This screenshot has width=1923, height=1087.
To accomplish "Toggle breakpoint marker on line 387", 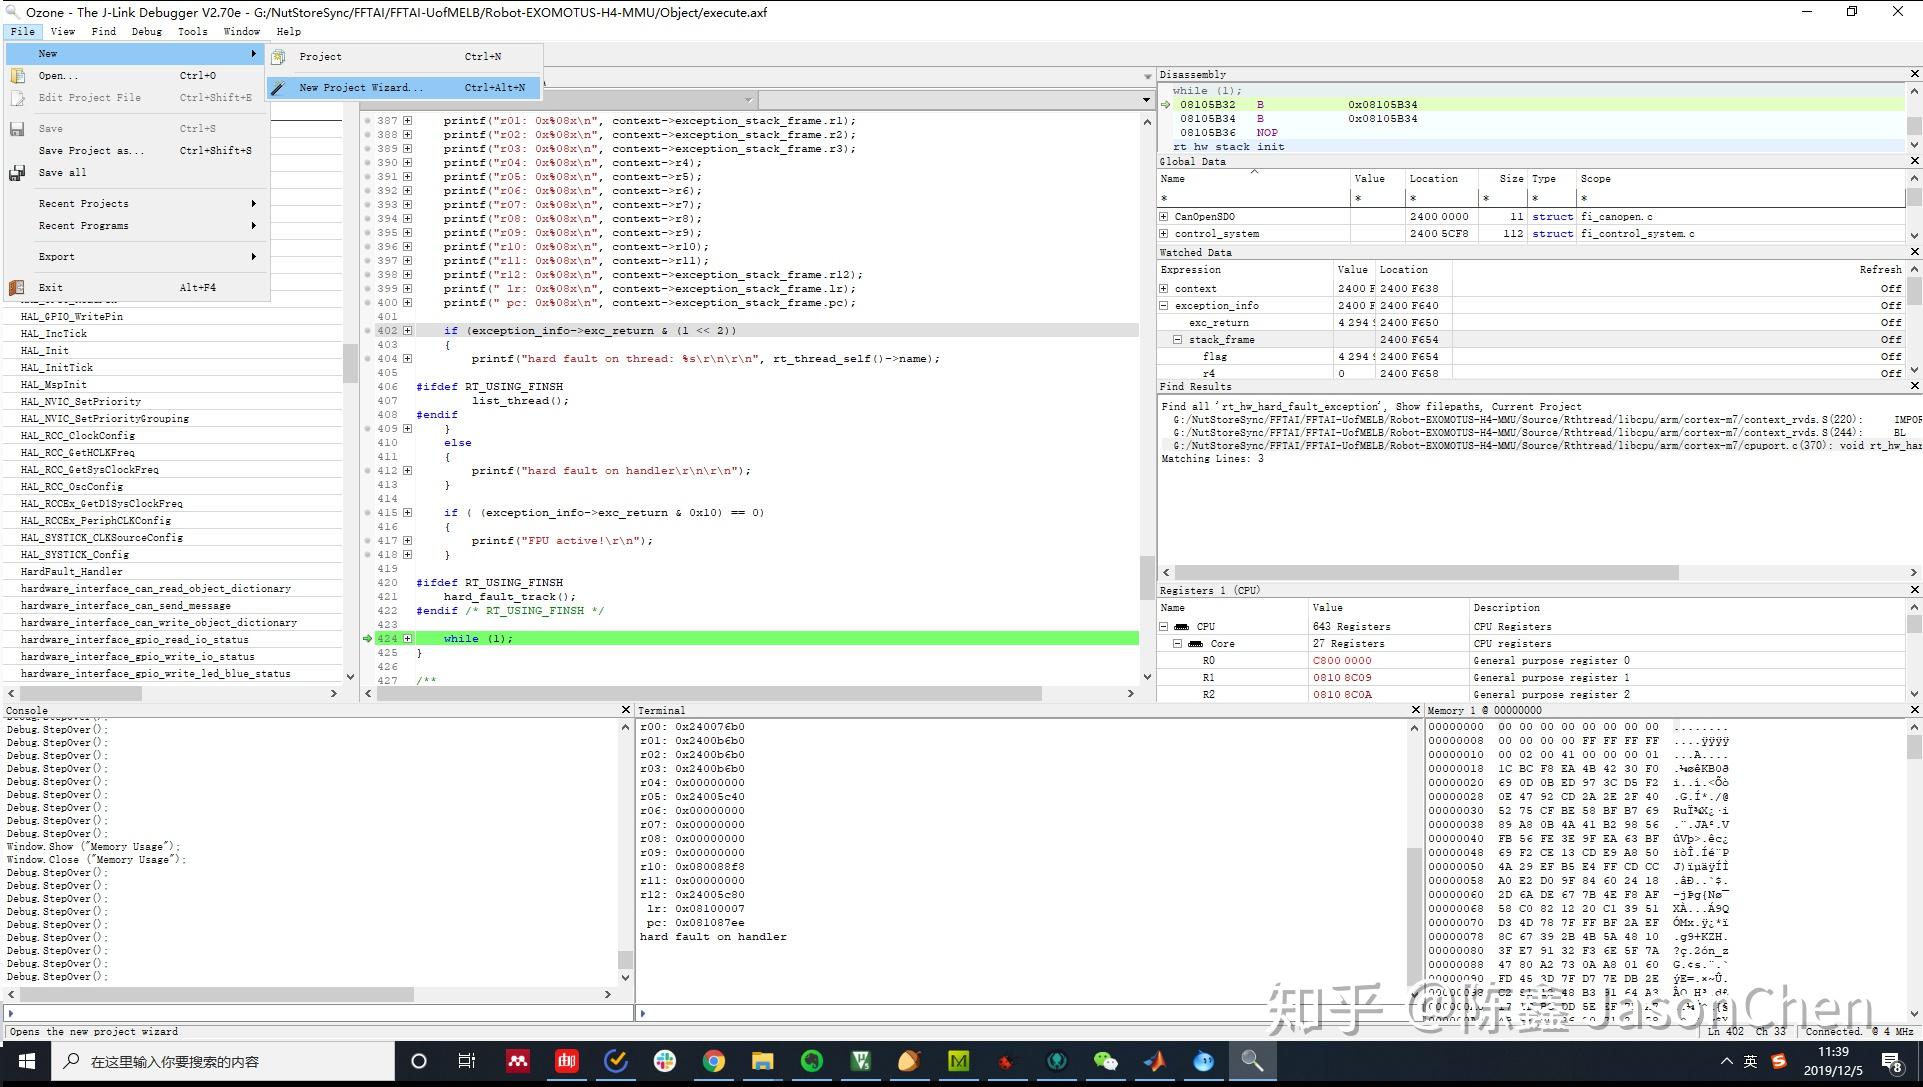I will point(368,121).
